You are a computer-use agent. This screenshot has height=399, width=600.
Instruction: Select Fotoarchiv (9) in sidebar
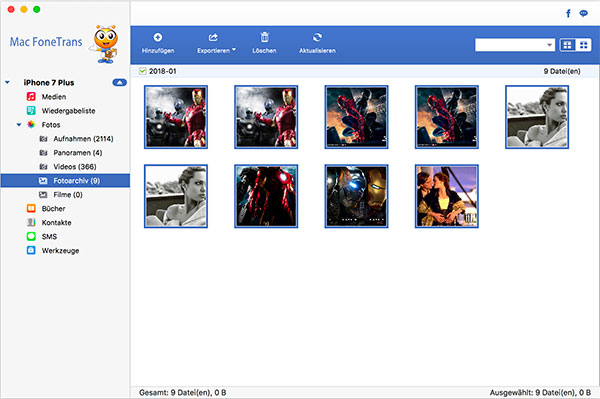(65, 181)
